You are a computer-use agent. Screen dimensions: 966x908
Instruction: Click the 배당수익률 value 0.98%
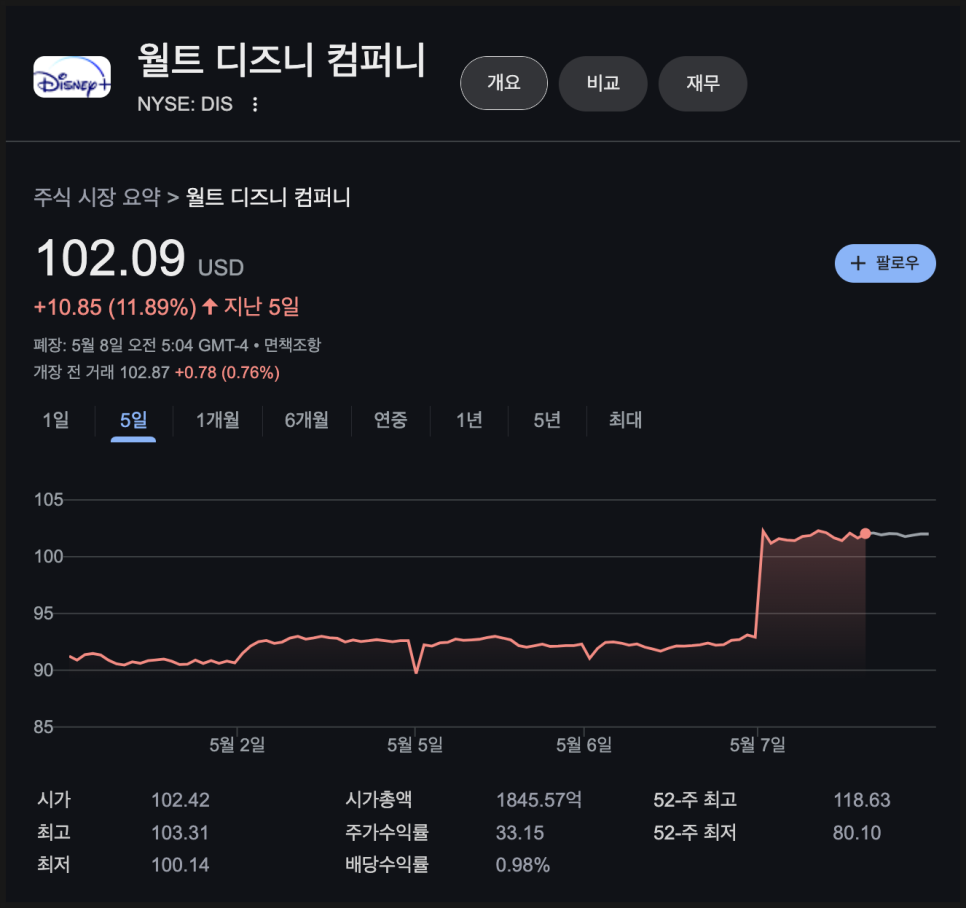click(x=522, y=865)
